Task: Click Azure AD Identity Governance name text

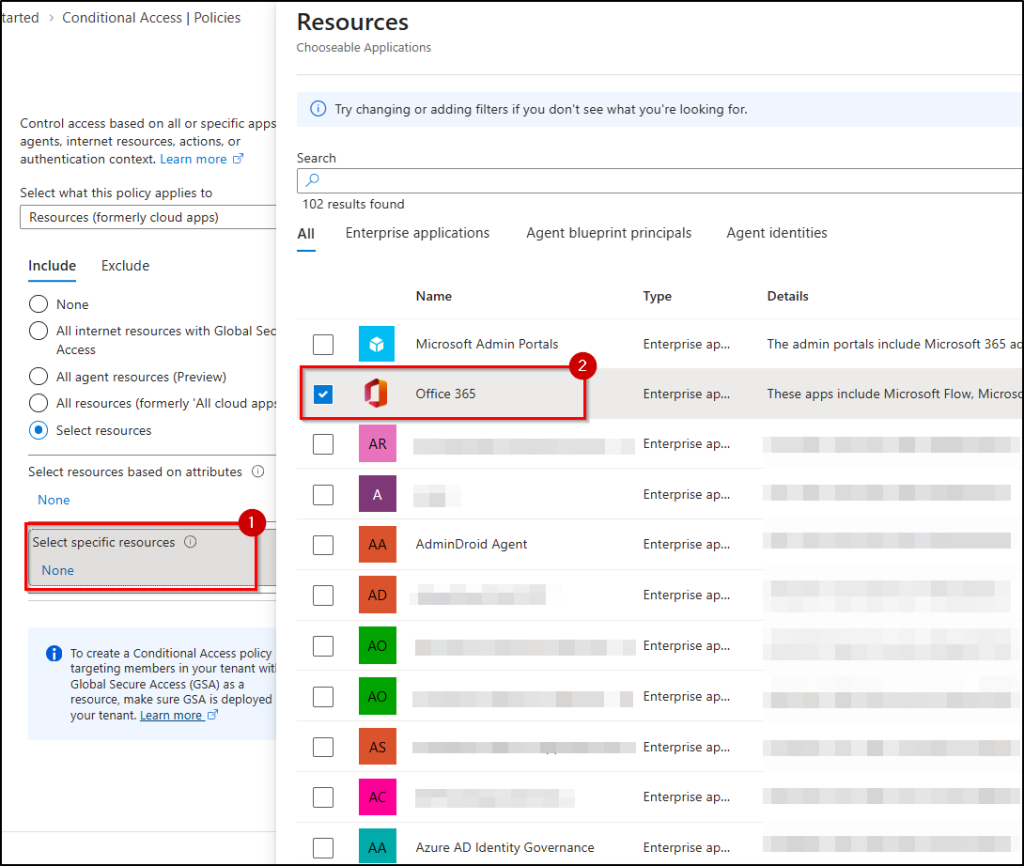Action: [505, 848]
